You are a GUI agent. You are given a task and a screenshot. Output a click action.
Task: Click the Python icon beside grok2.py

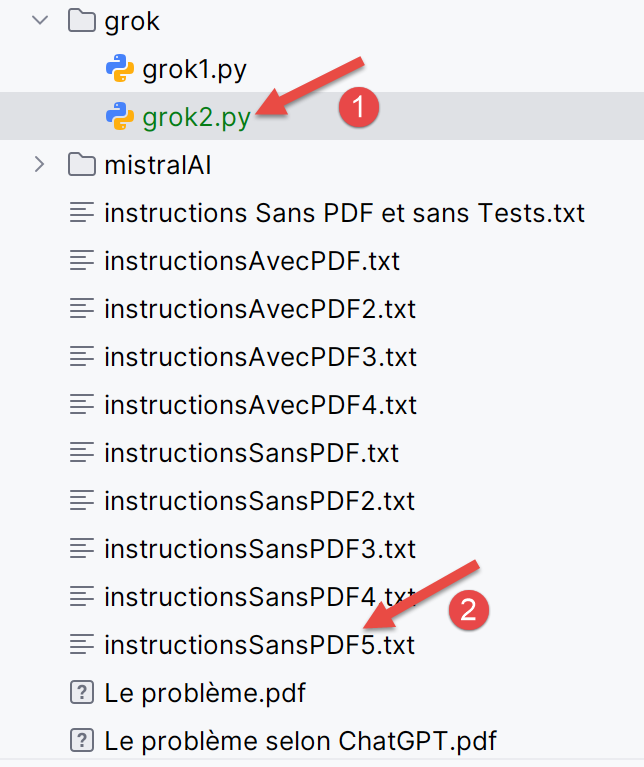(120, 117)
